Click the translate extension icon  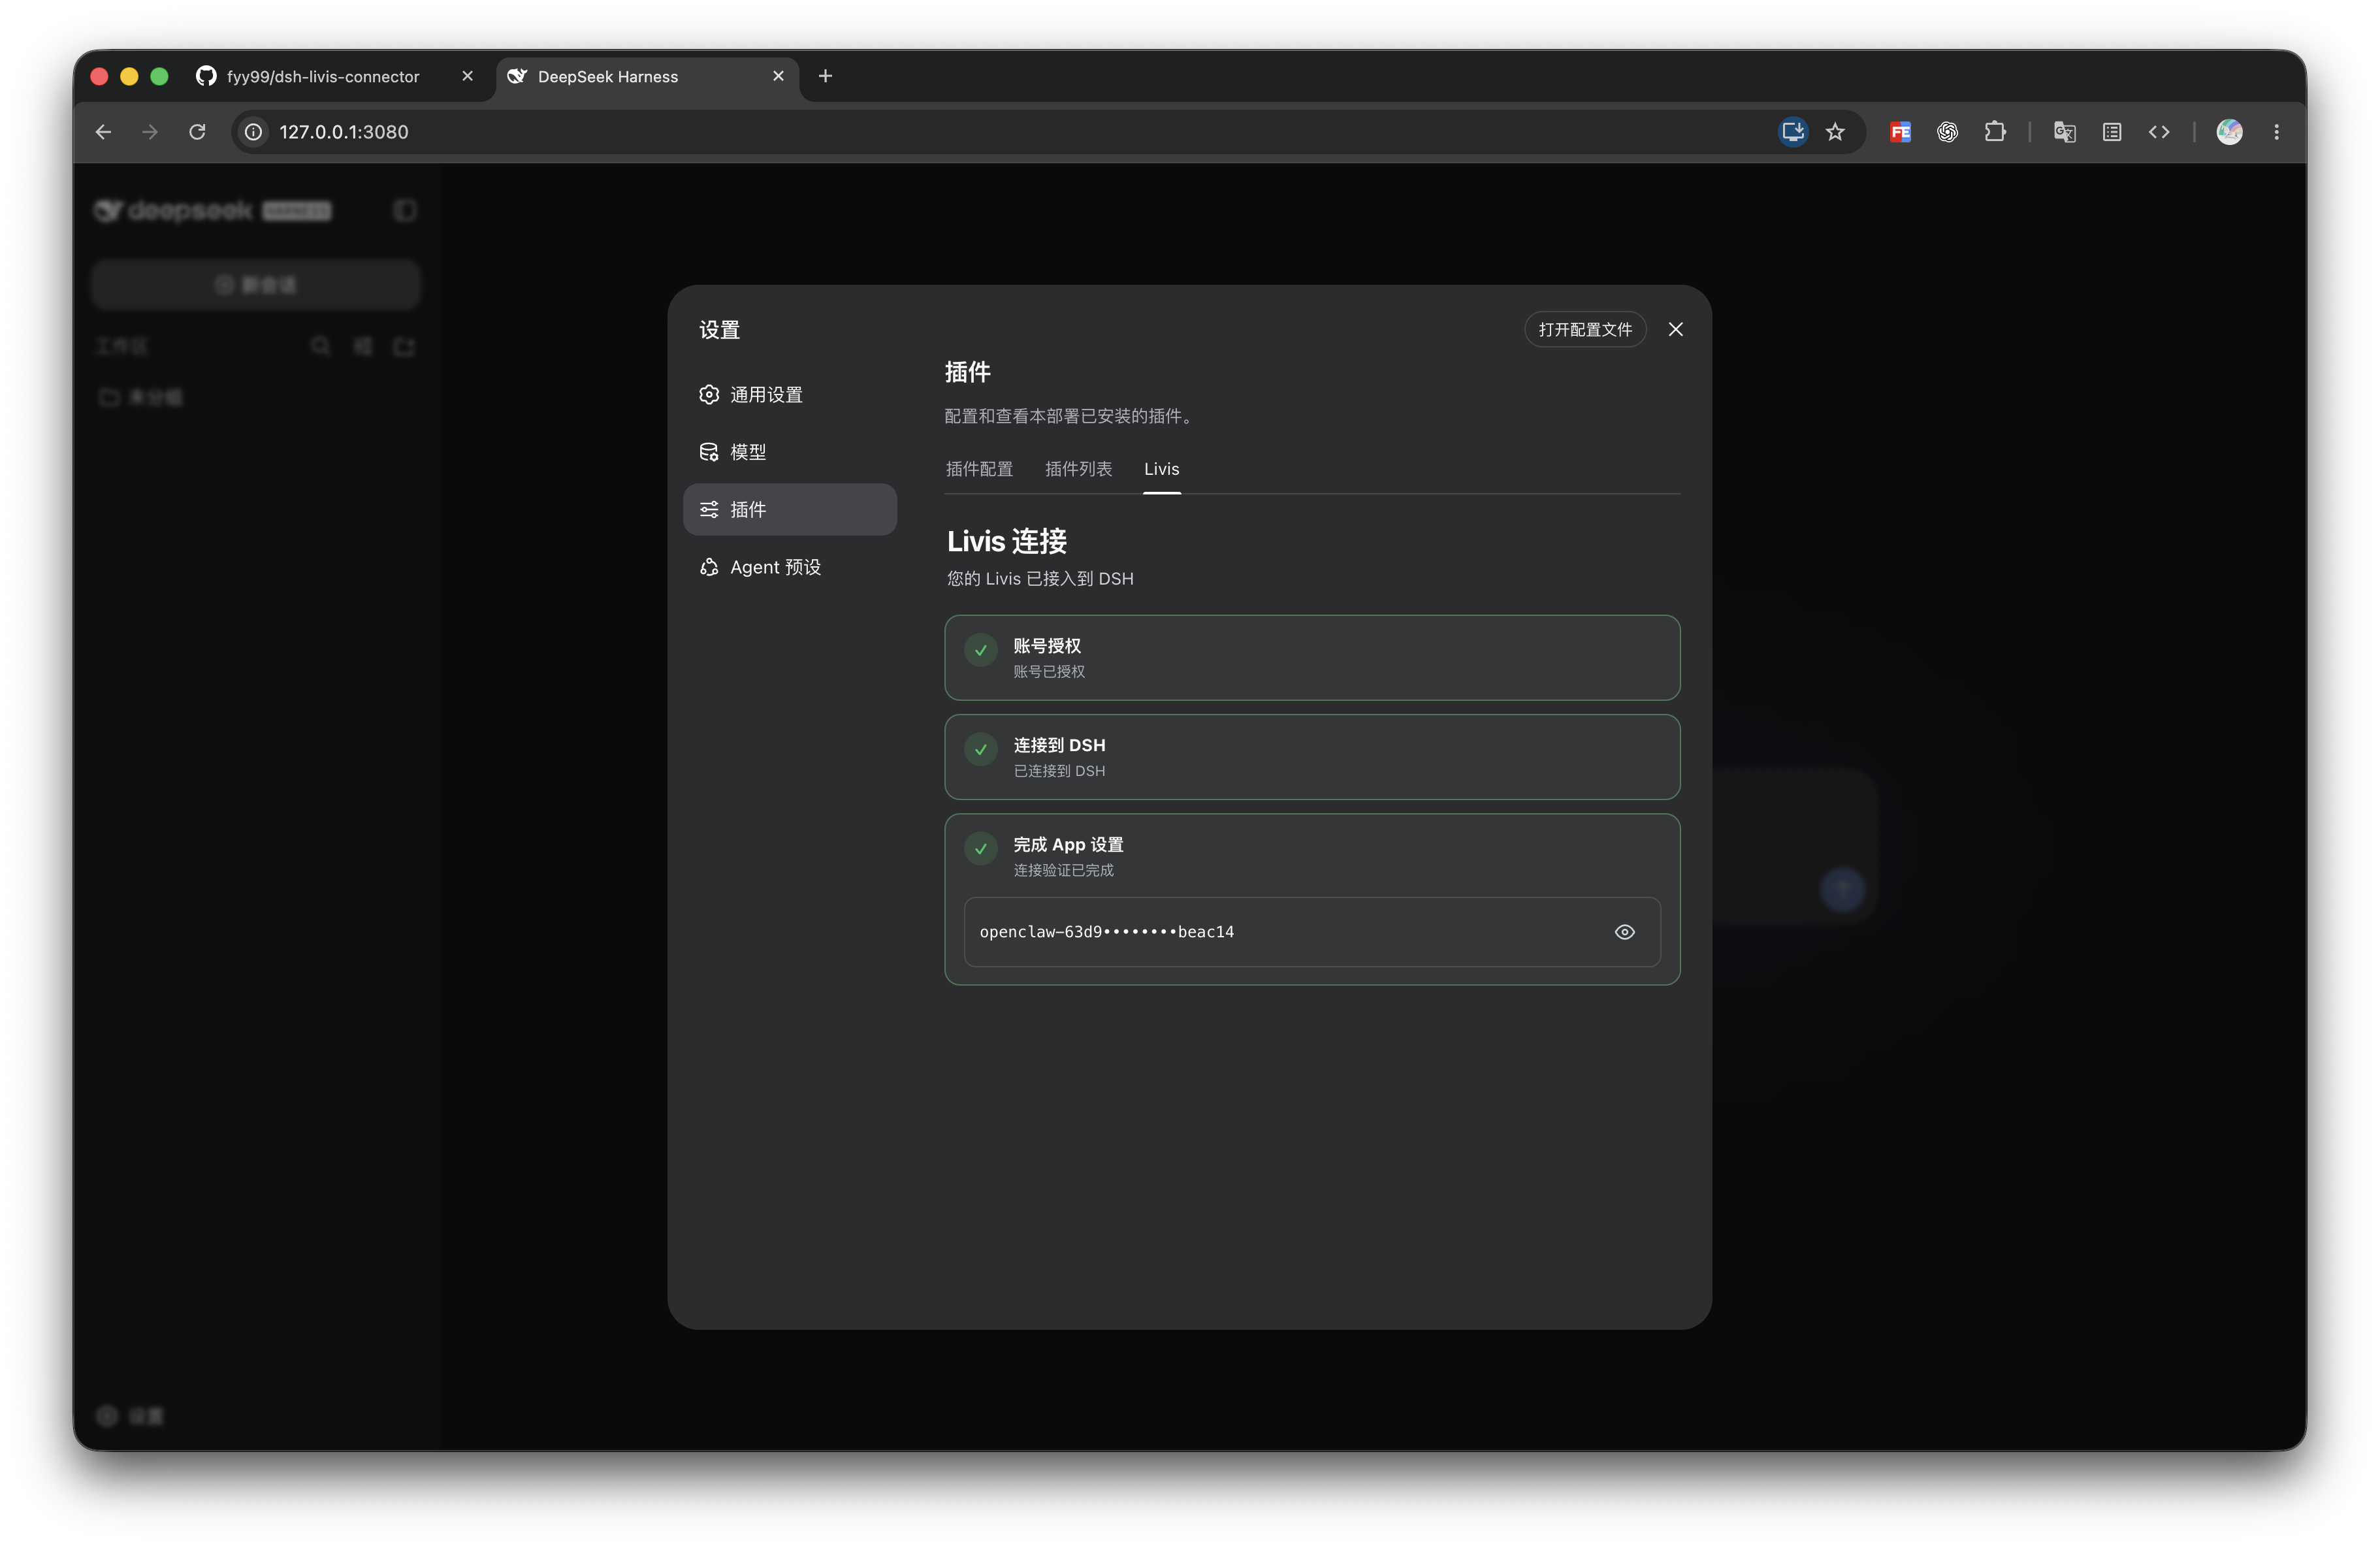pos(2064,132)
